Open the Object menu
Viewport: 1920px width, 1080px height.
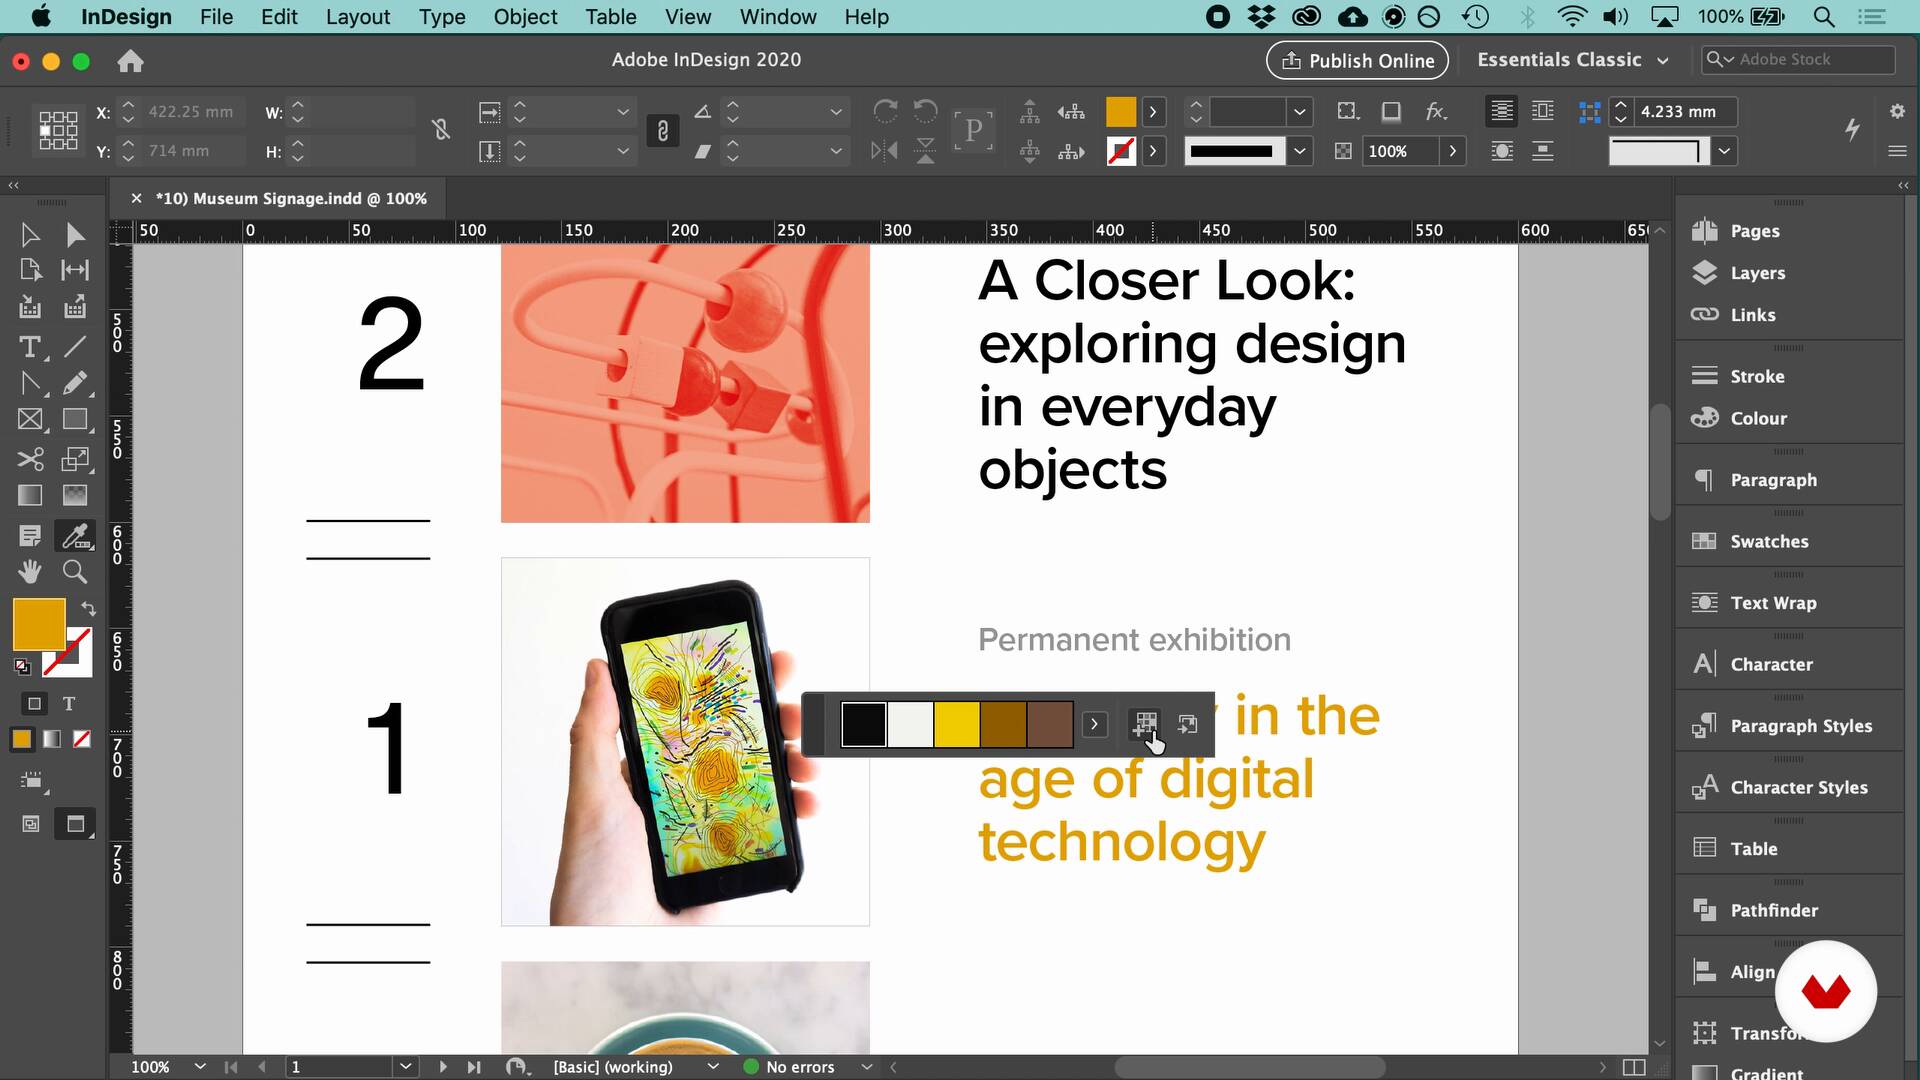point(525,17)
